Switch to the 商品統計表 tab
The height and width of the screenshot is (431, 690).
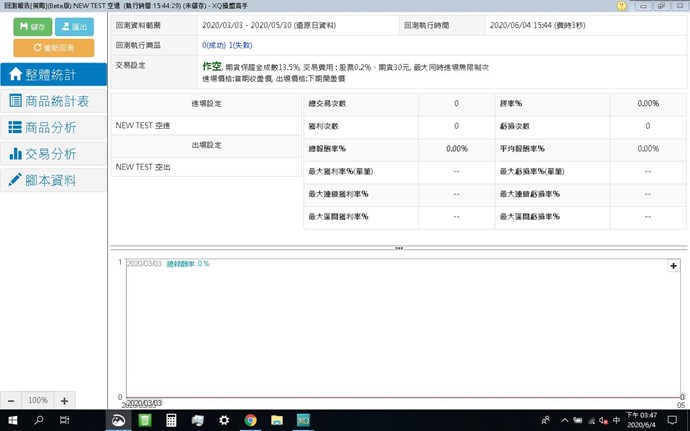coord(53,101)
